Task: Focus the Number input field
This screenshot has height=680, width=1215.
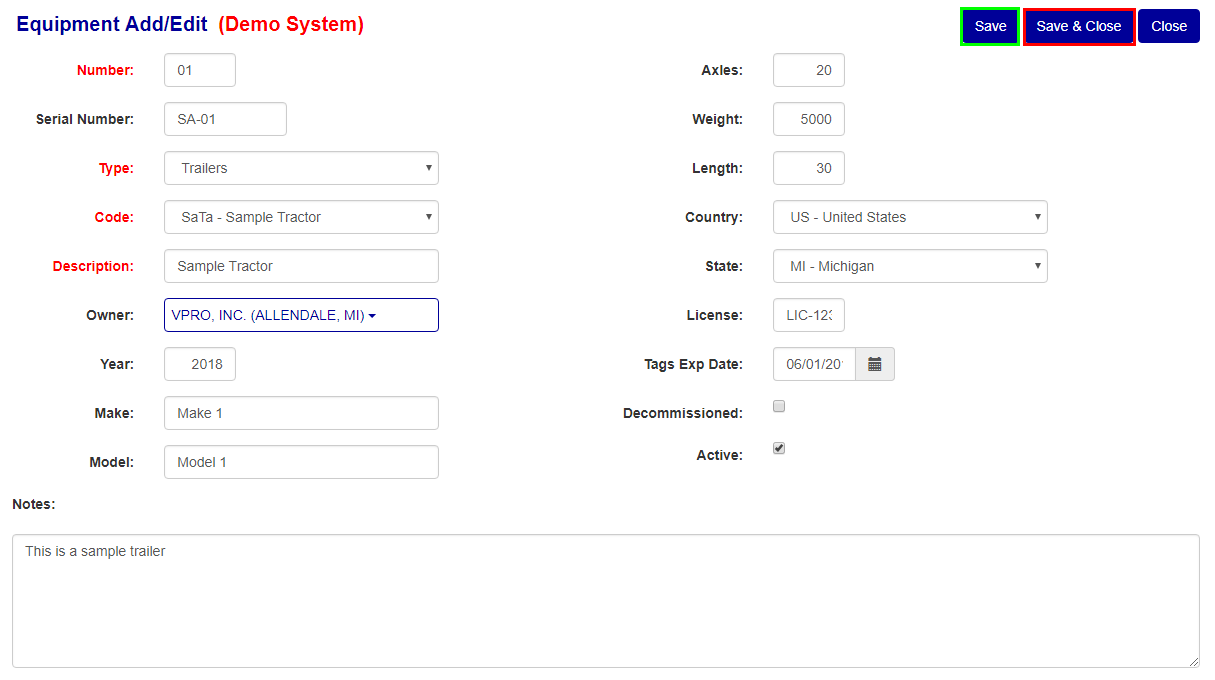Action: 200,70
